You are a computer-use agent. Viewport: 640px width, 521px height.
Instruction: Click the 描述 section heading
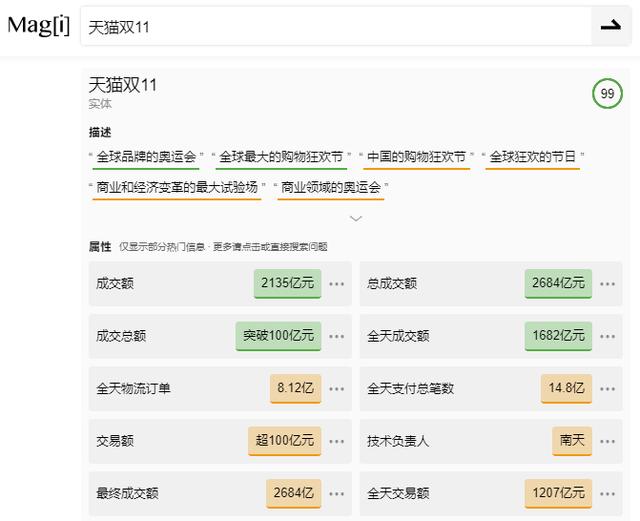tap(100, 132)
